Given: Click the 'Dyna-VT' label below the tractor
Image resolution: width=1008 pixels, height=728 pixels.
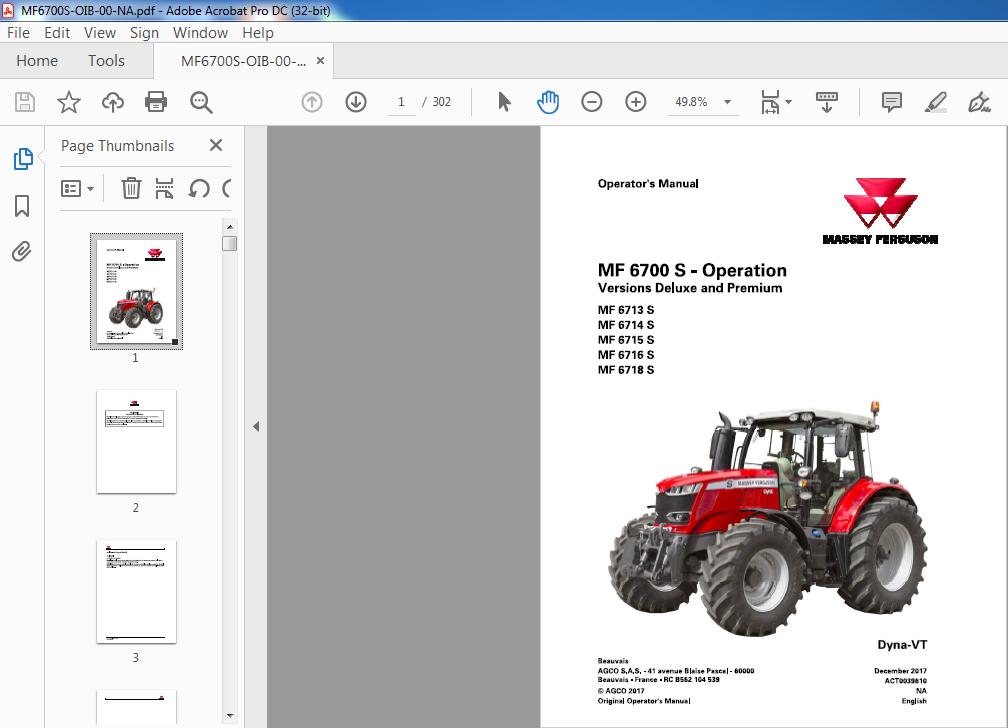Looking at the screenshot, I should [x=902, y=644].
